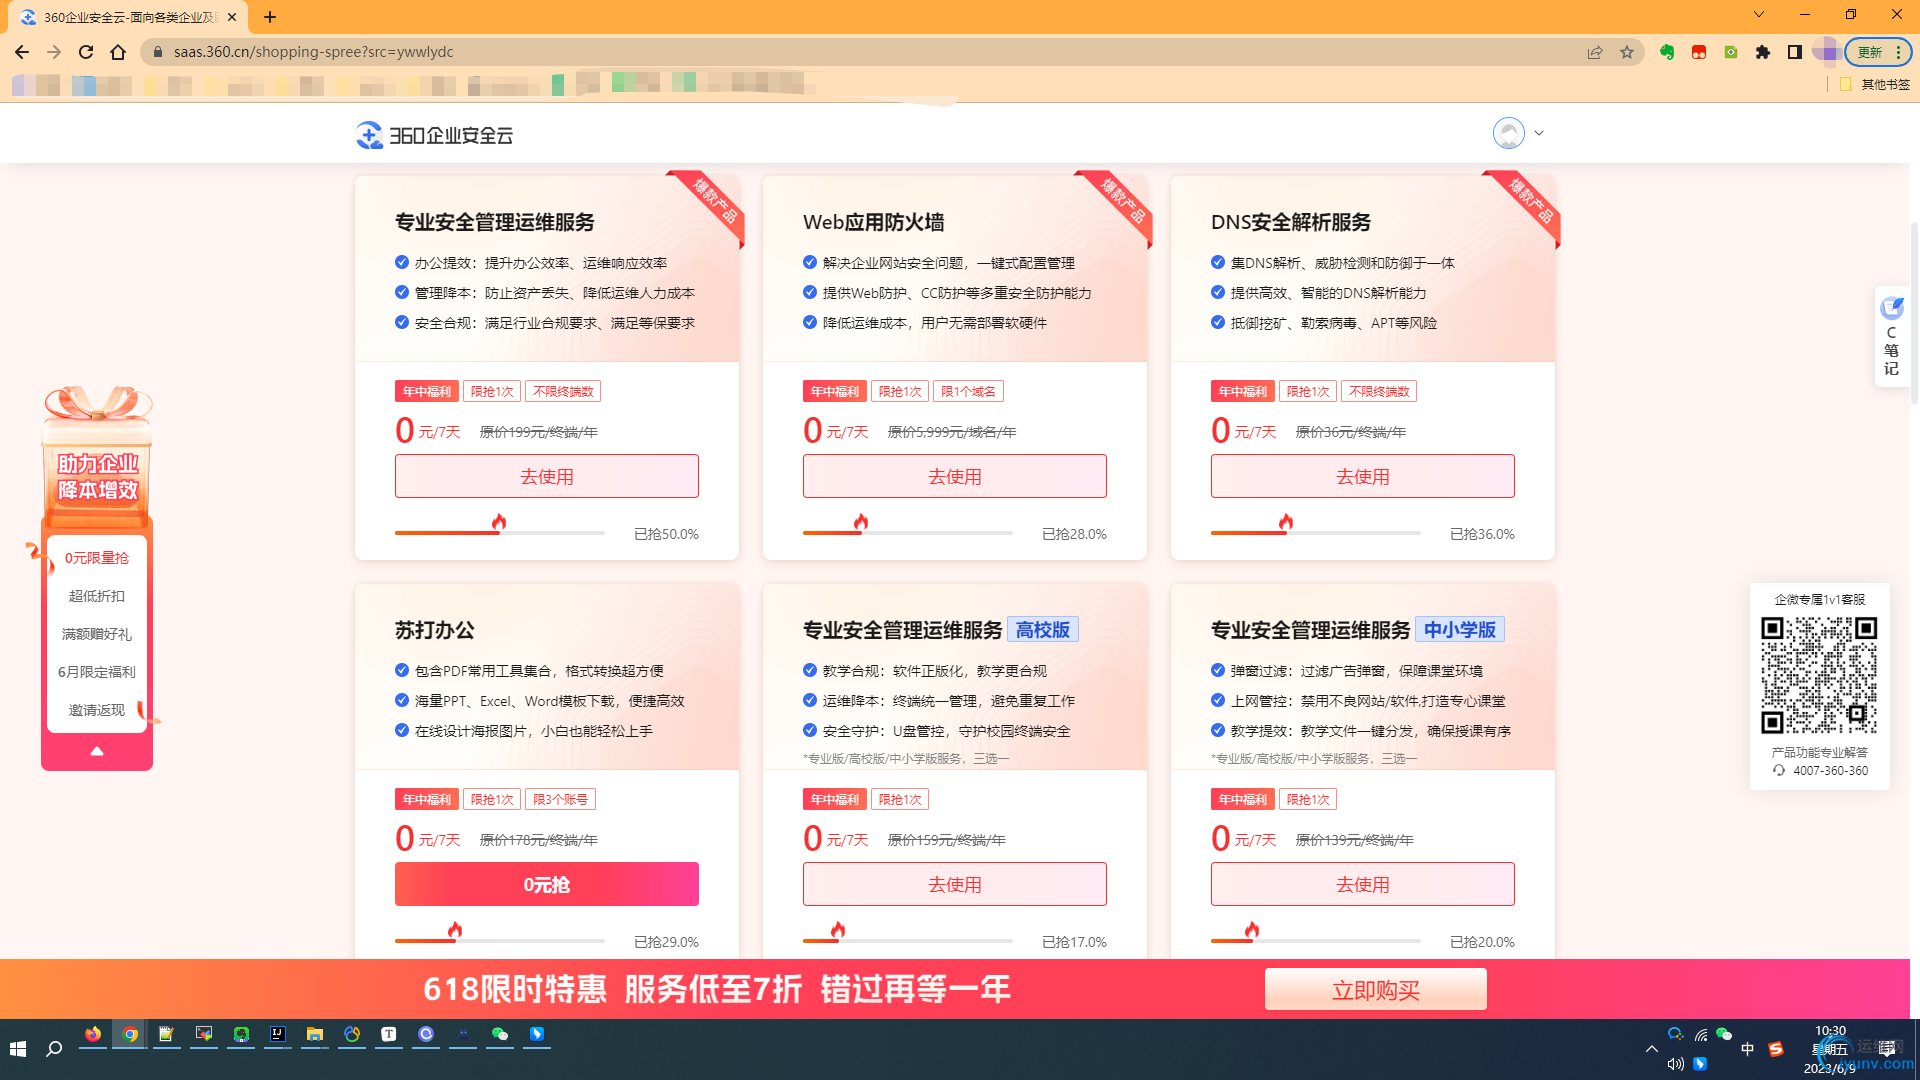The height and width of the screenshot is (1080, 1920).
Task: Click the 中小学版 label tag
Action: tap(1460, 630)
